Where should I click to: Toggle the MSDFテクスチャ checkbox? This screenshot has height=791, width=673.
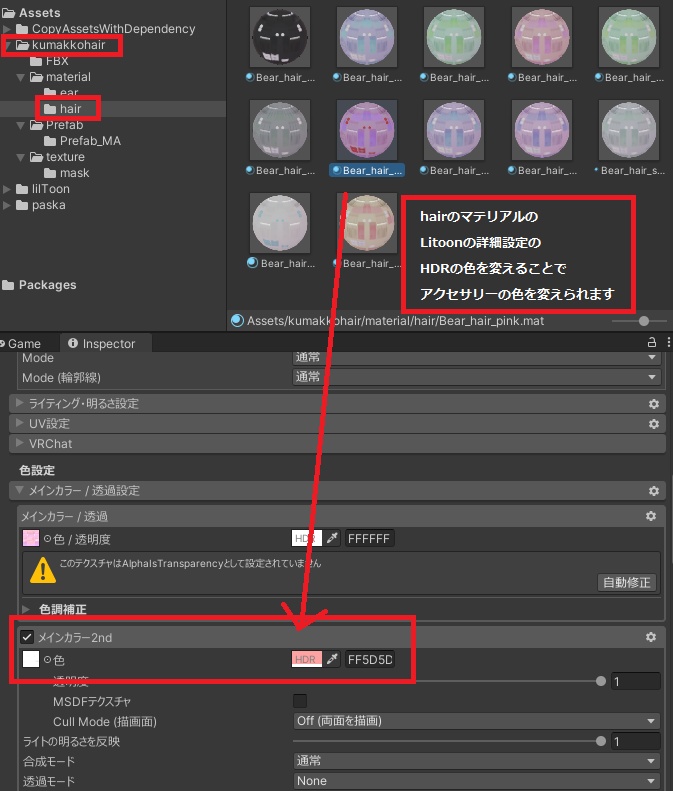[300, 701]
